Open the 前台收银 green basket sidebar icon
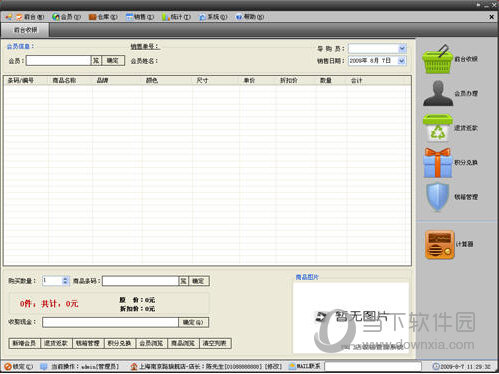This screenshot has height=374, width=499. [438, 59]
